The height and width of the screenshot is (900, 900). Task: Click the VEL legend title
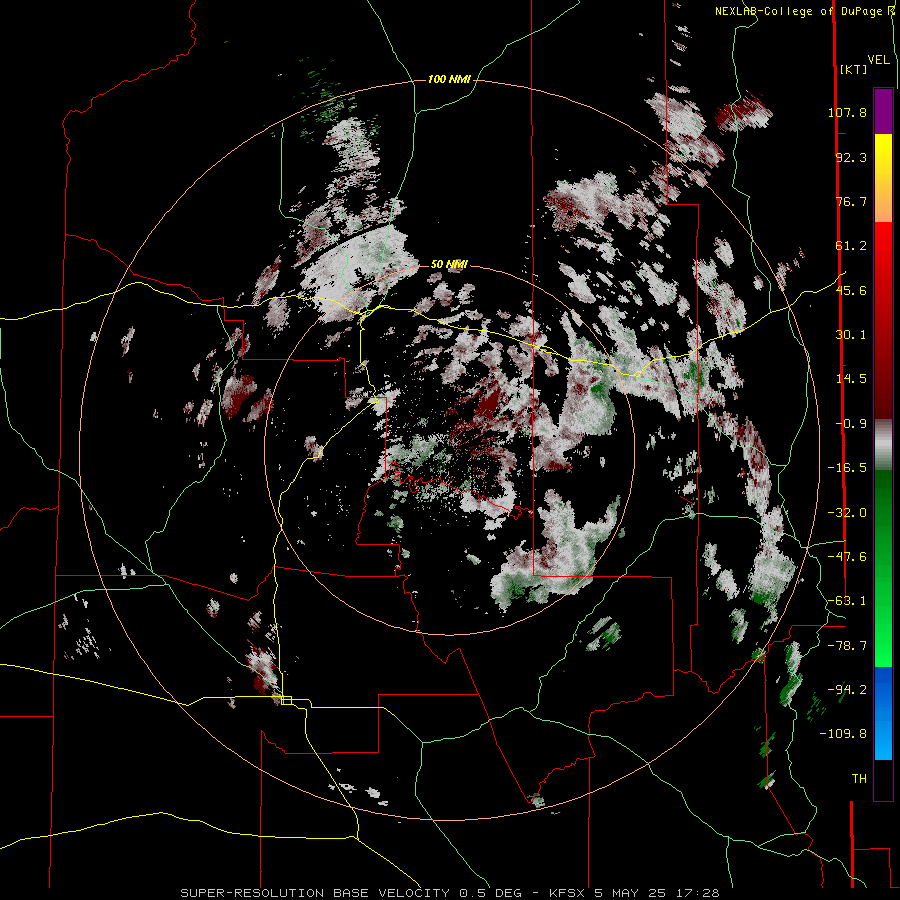pos(878,60)
